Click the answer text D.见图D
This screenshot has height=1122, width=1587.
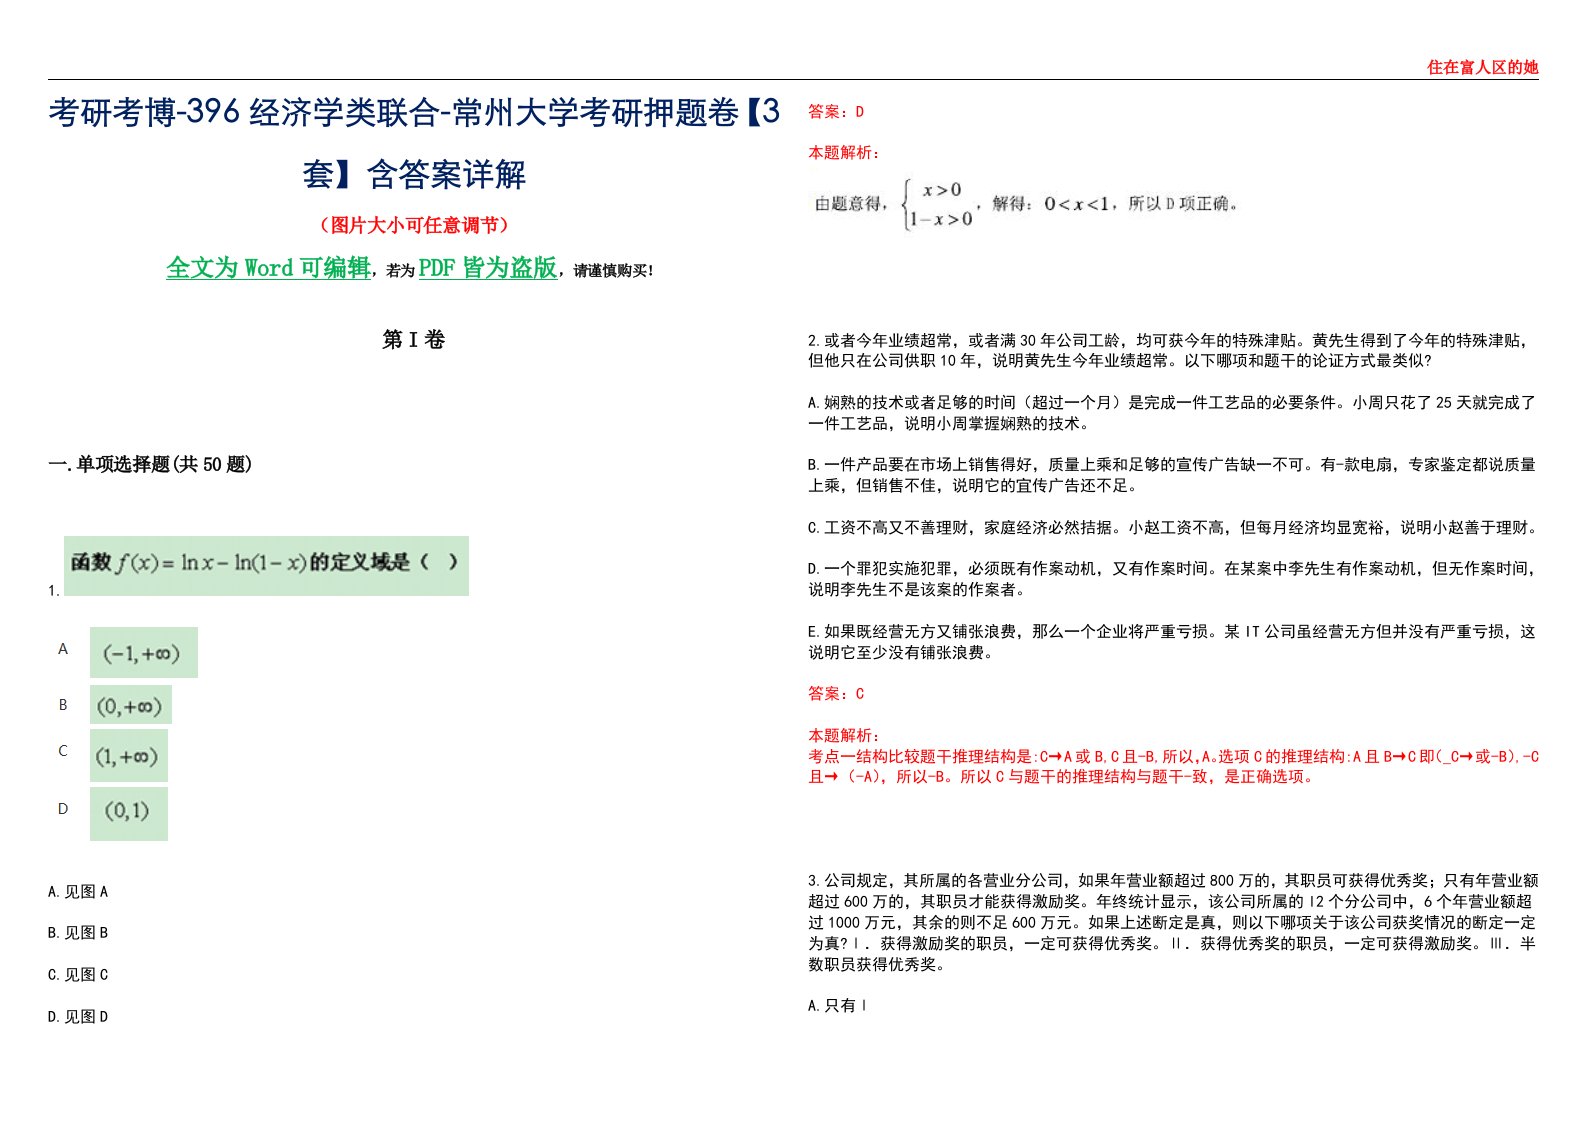click(x=78, y=1017)
